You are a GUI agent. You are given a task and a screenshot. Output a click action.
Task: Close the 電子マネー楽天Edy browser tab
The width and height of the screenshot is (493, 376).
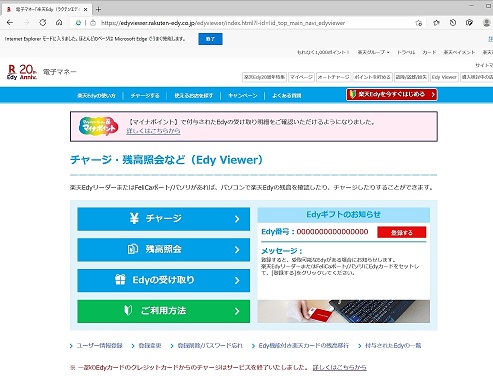pyautogui.click(x=85, y=9)
